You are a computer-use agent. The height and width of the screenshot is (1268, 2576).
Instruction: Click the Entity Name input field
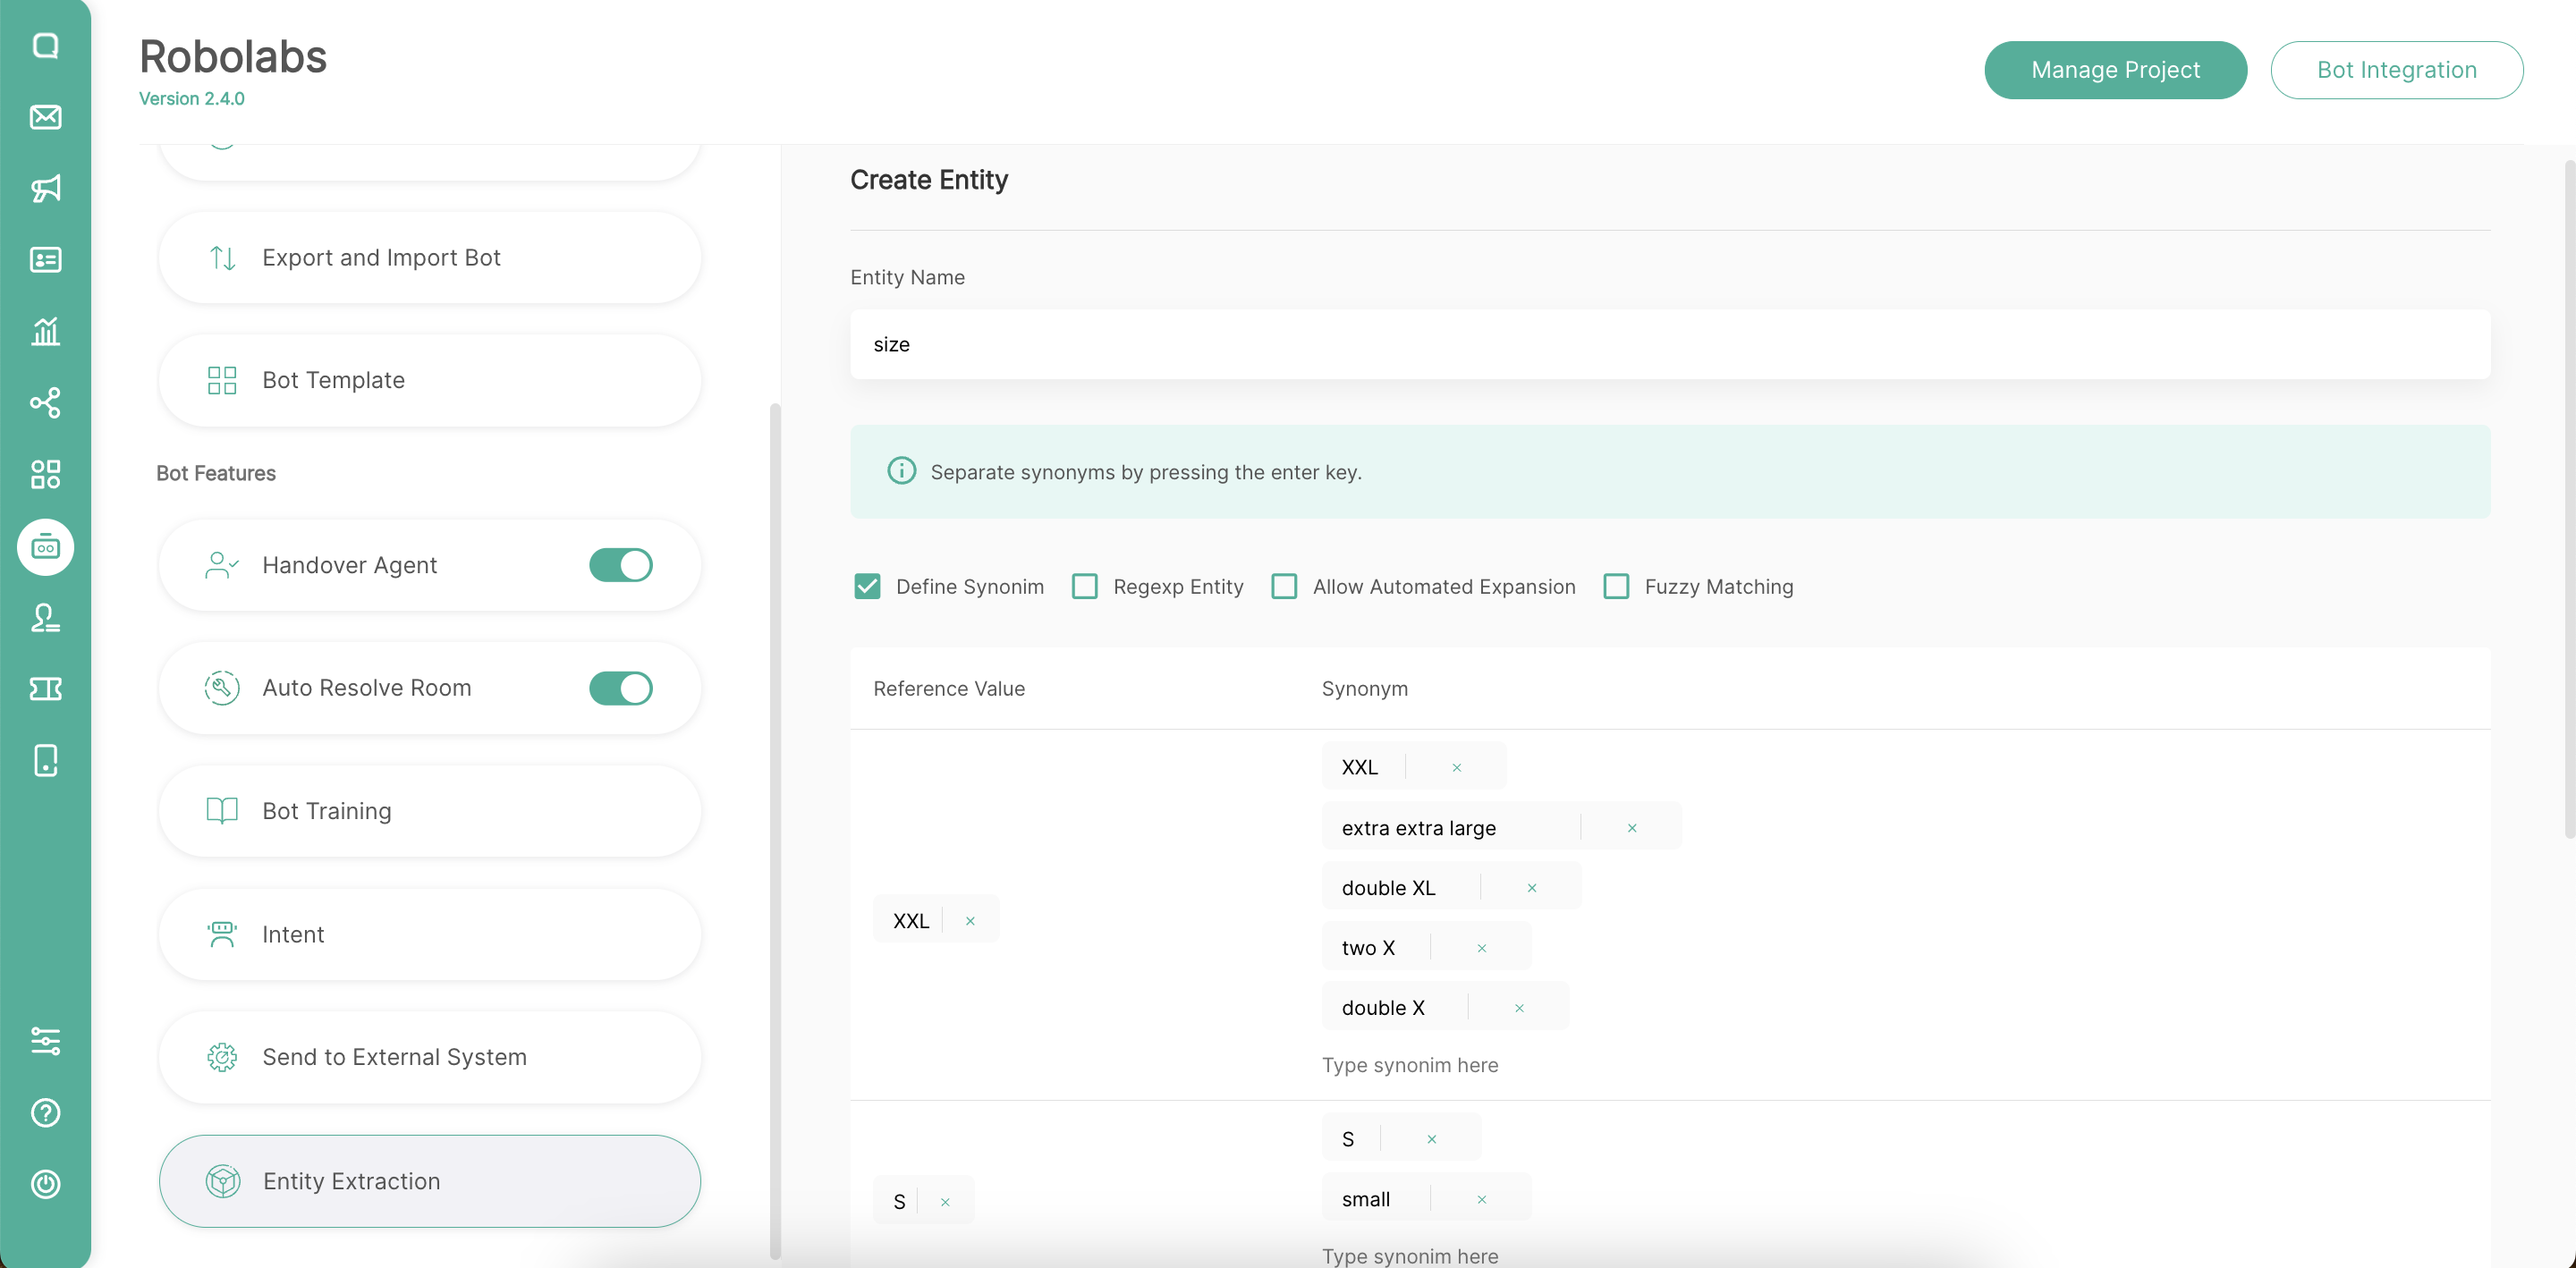click(x=1669, y=344)
